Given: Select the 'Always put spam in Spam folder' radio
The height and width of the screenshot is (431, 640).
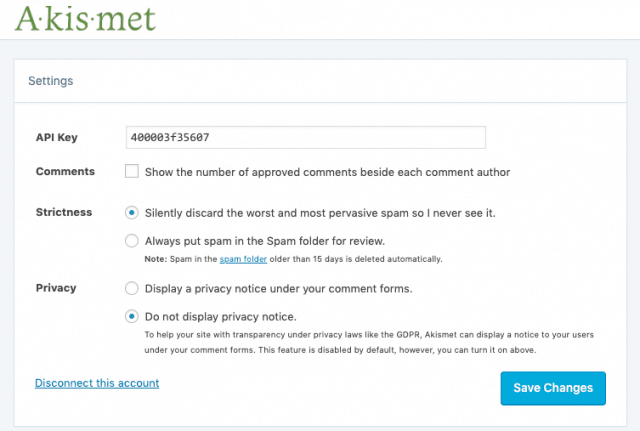Looking at the screenshot, I should pos(131,241).
